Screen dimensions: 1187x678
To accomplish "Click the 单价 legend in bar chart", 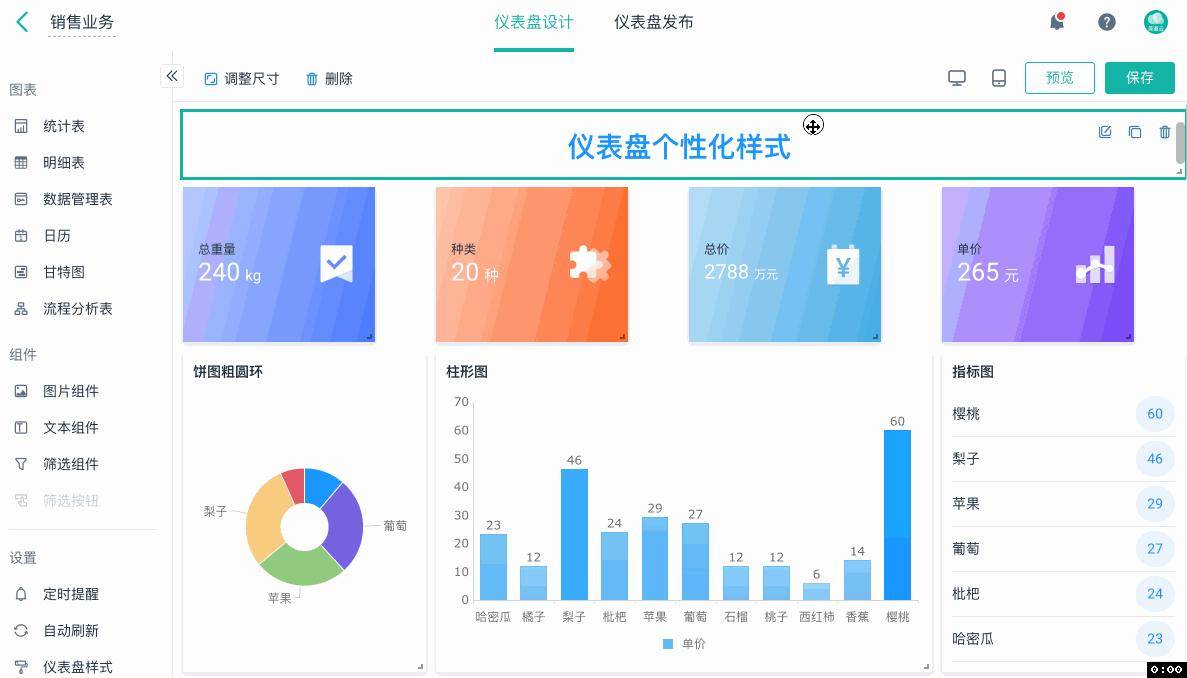I will (x=684, y=644).
